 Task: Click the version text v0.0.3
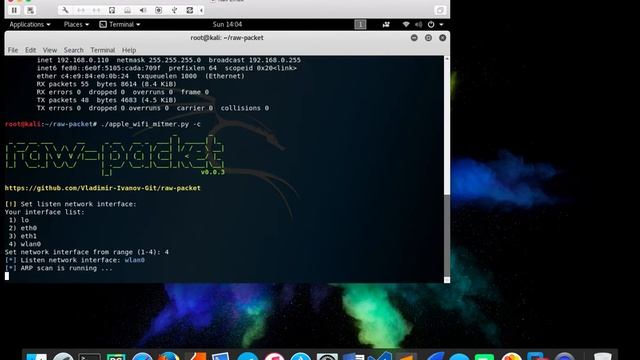(213, 172)
